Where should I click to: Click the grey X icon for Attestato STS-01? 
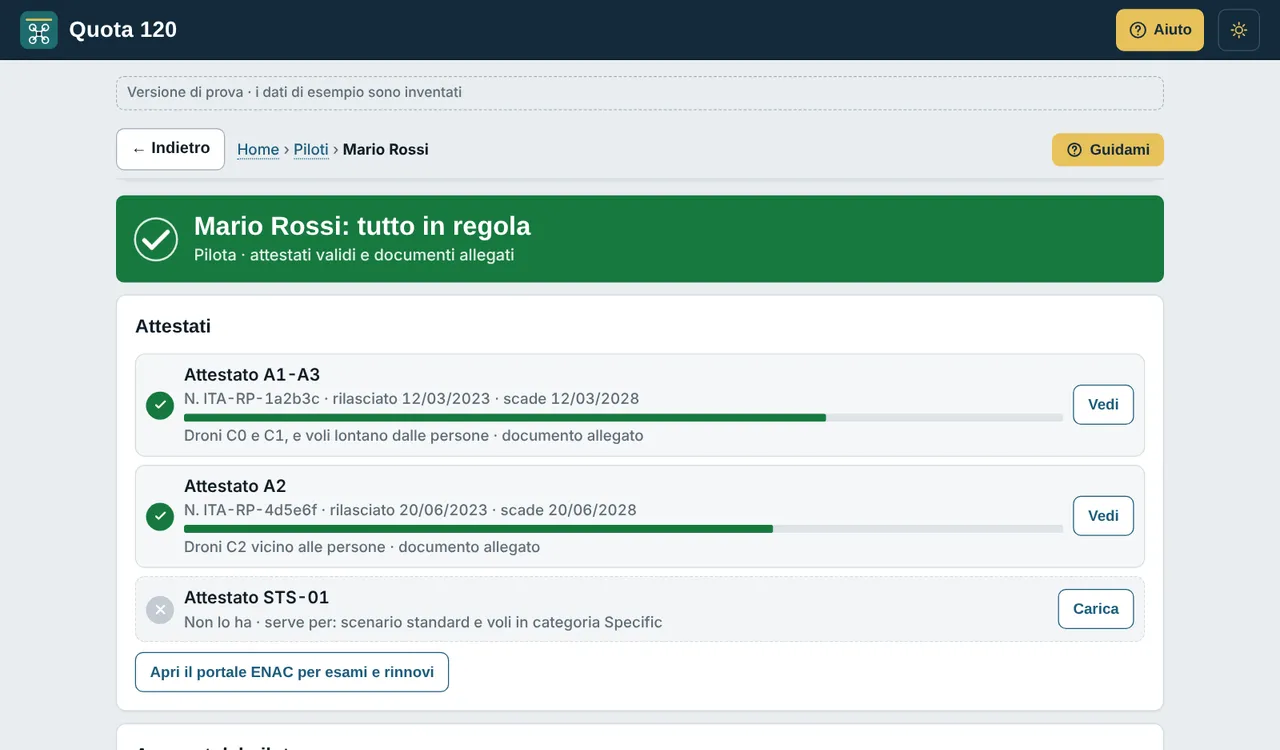click(160, 609)
